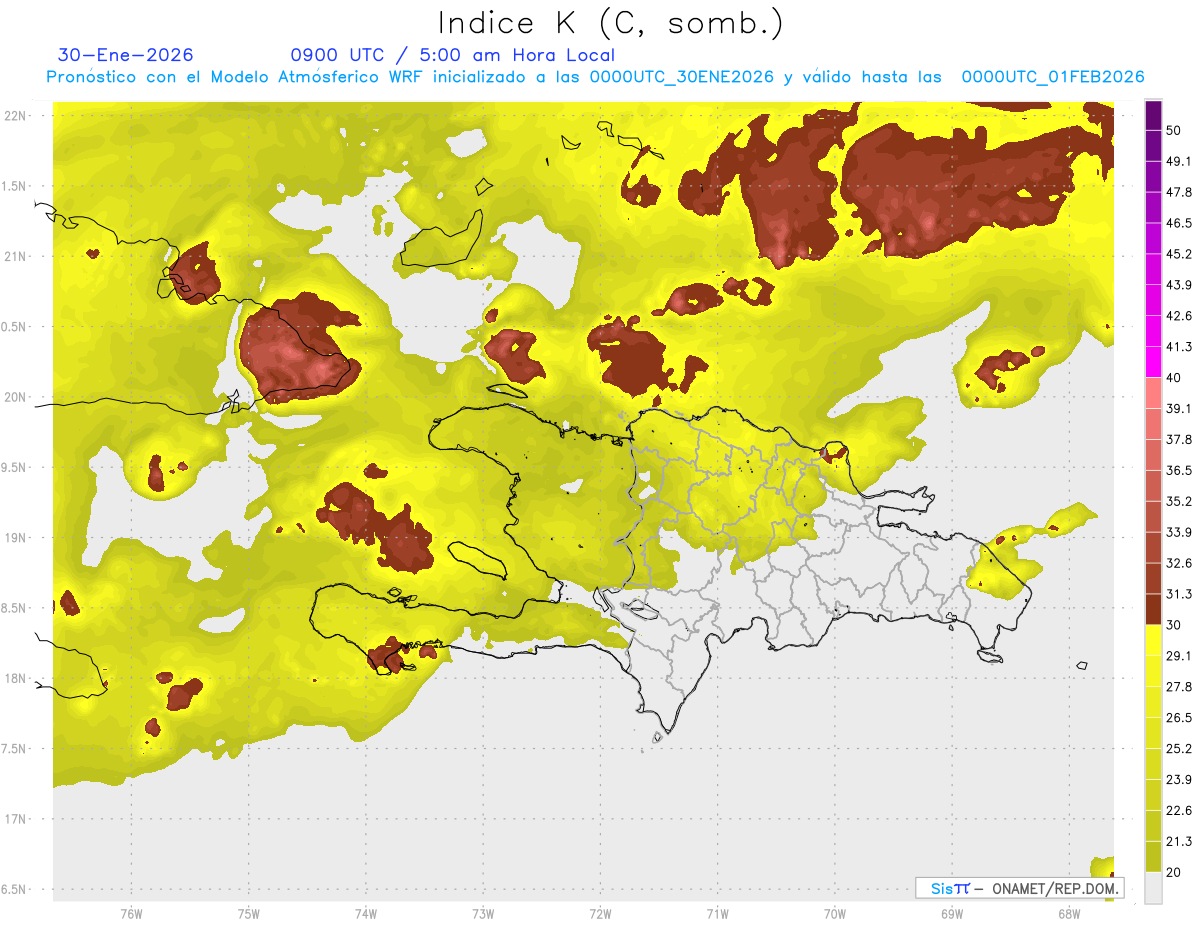Click the '22.6' colorbar value

coord(1179,811)
